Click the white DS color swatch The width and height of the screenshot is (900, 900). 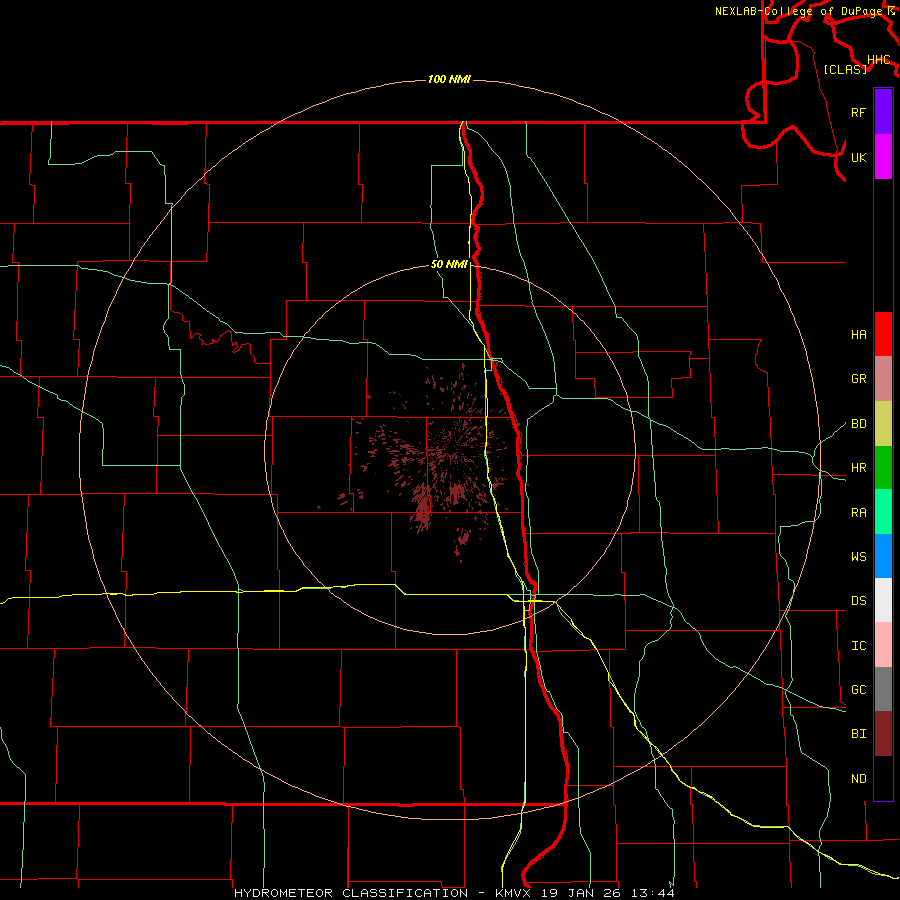tap(883, 600)
